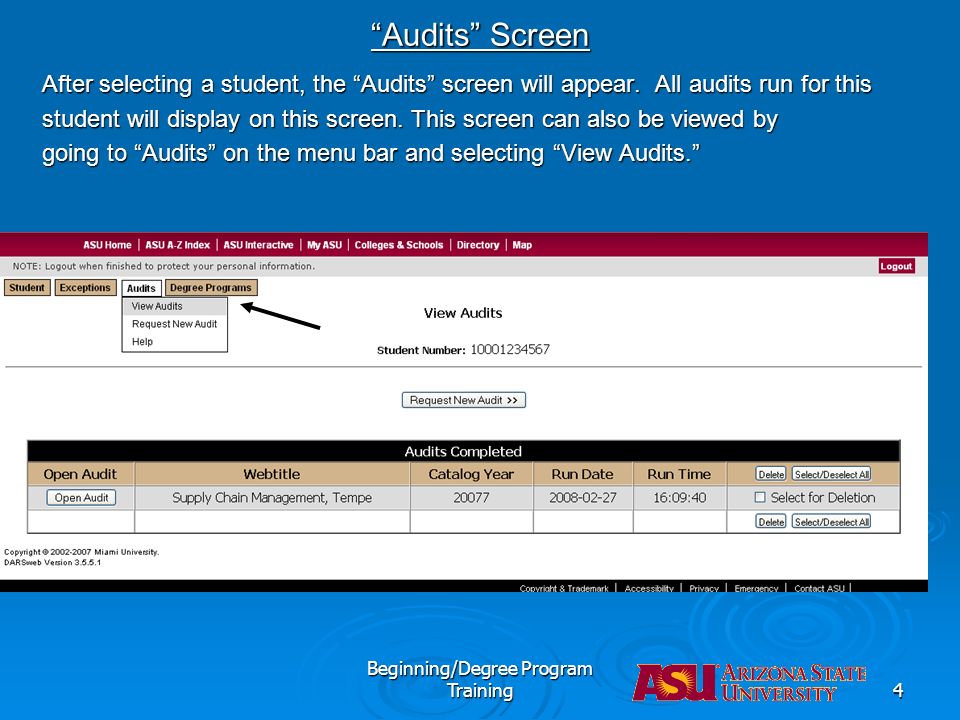
Task: Open Privacy footer link
Action: point(704,588)
